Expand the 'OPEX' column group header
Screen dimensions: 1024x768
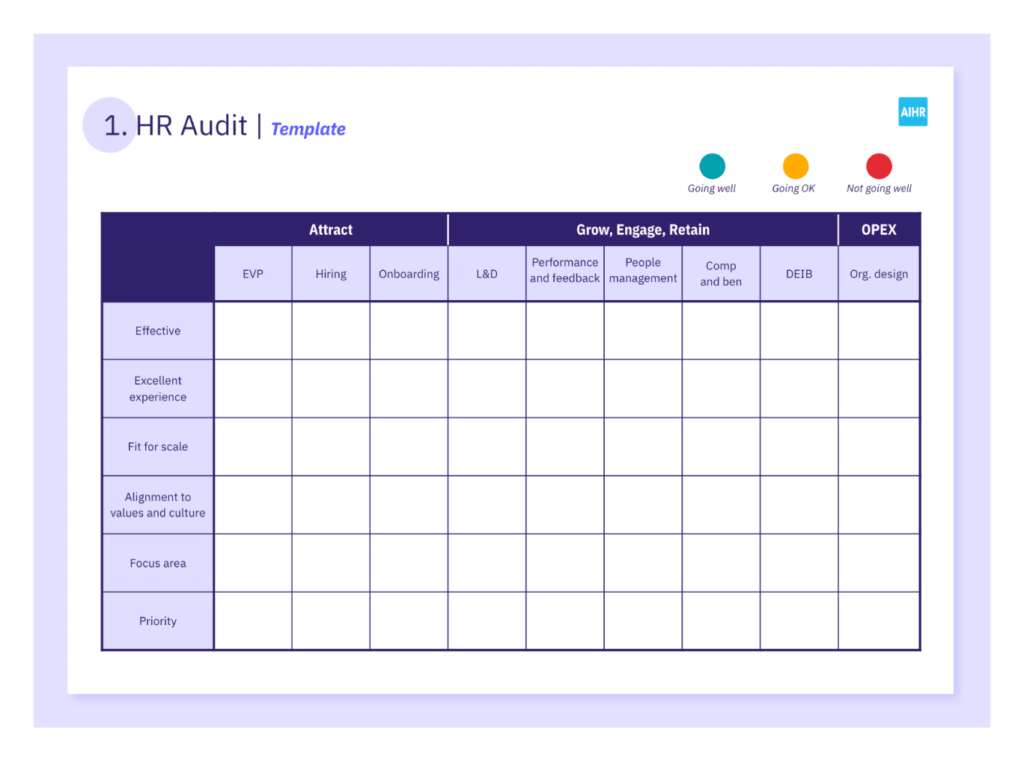[878, 229]
